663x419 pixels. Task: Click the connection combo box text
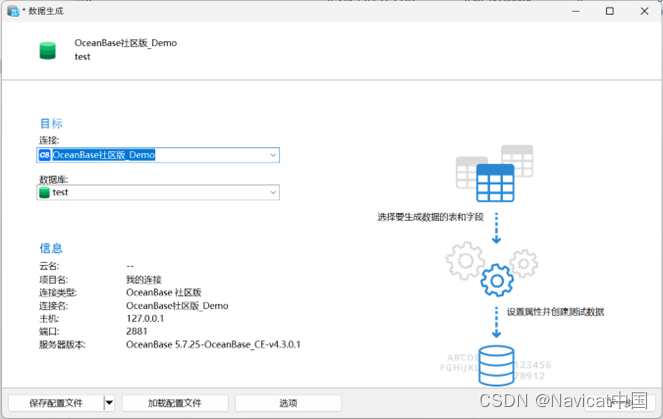(x=104, y=155)
